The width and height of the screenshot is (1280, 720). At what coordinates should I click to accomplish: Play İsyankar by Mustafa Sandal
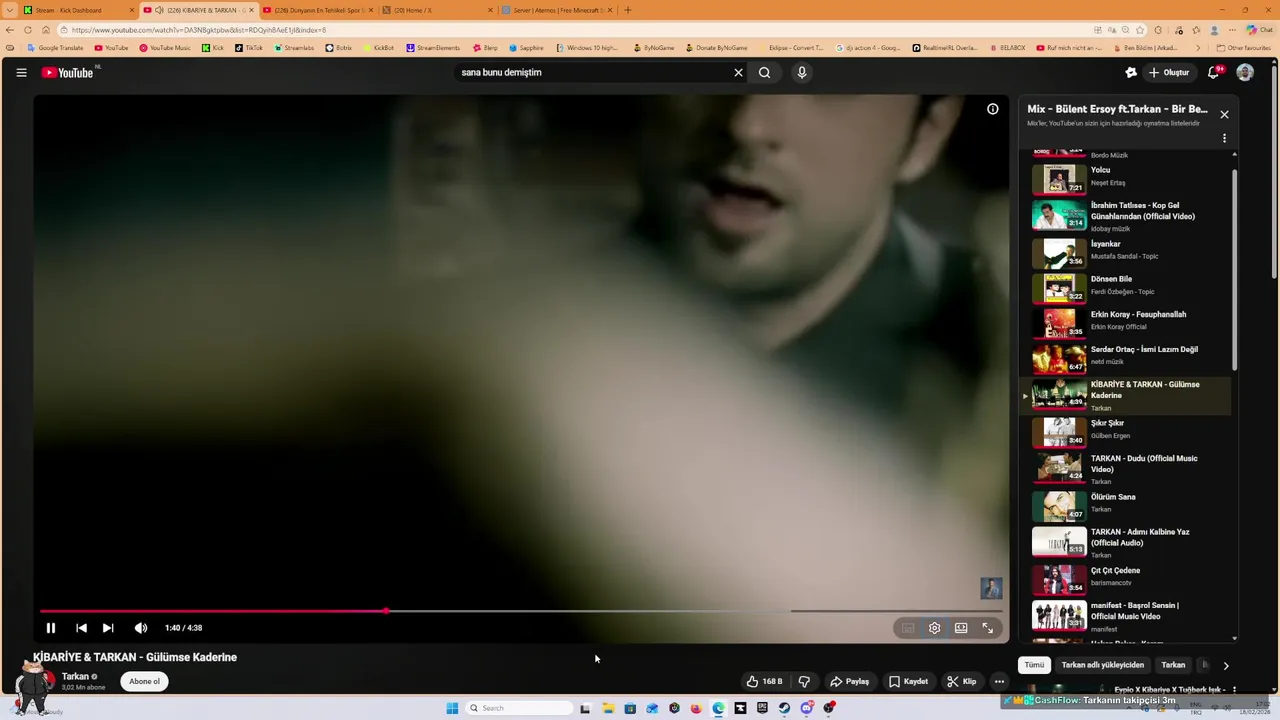tap(1125, 252)
